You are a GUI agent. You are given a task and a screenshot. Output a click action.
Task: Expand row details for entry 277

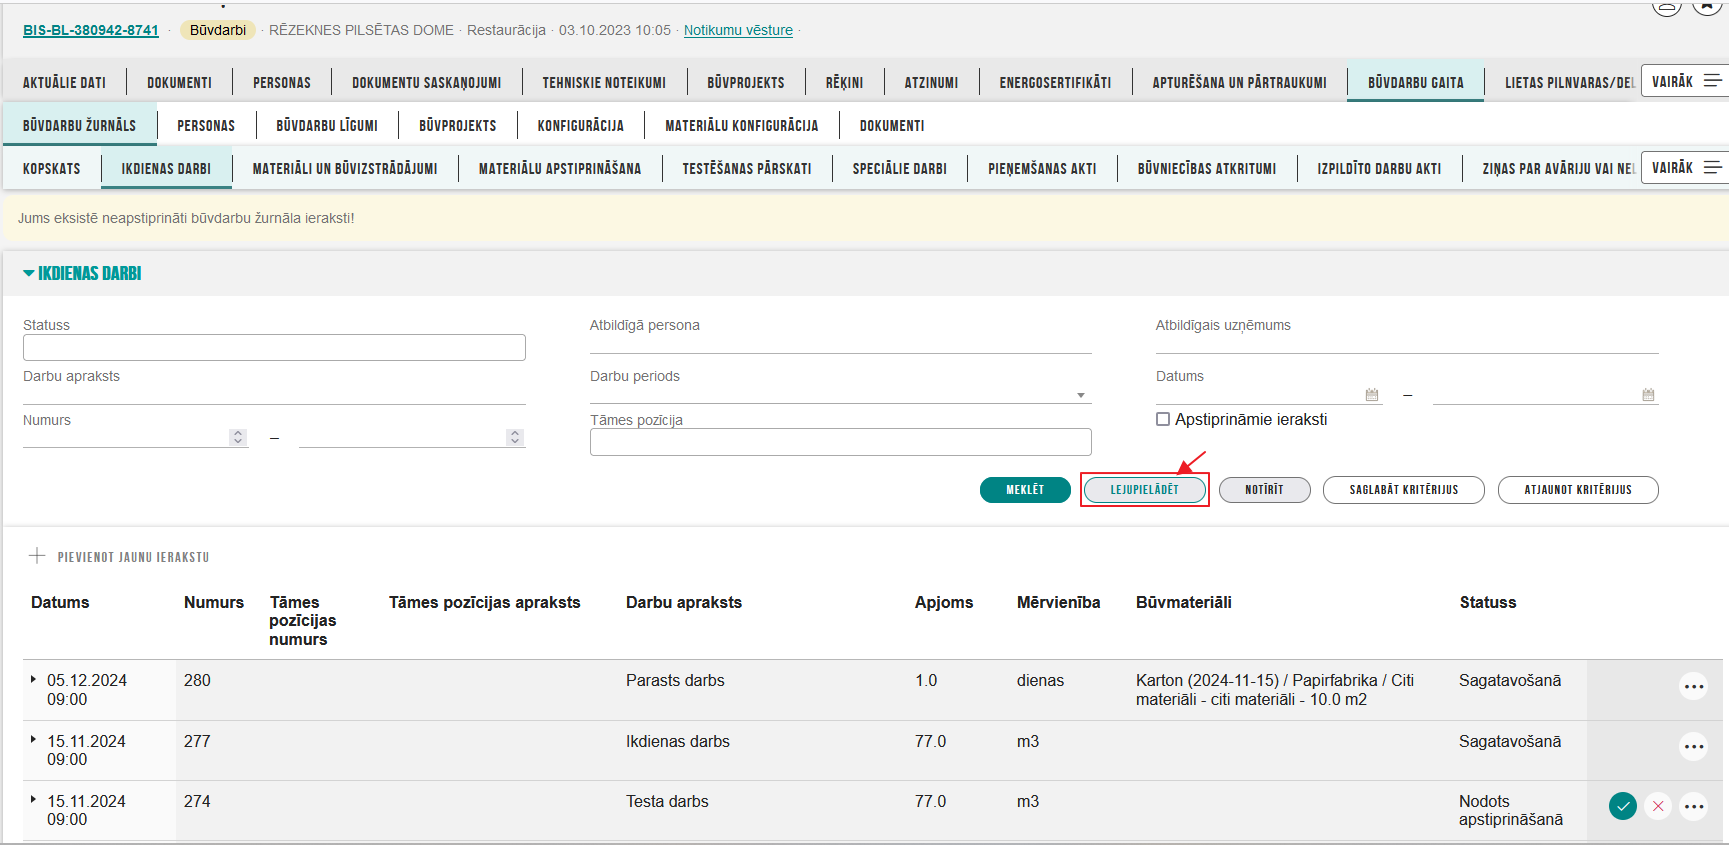pos(33,740)
